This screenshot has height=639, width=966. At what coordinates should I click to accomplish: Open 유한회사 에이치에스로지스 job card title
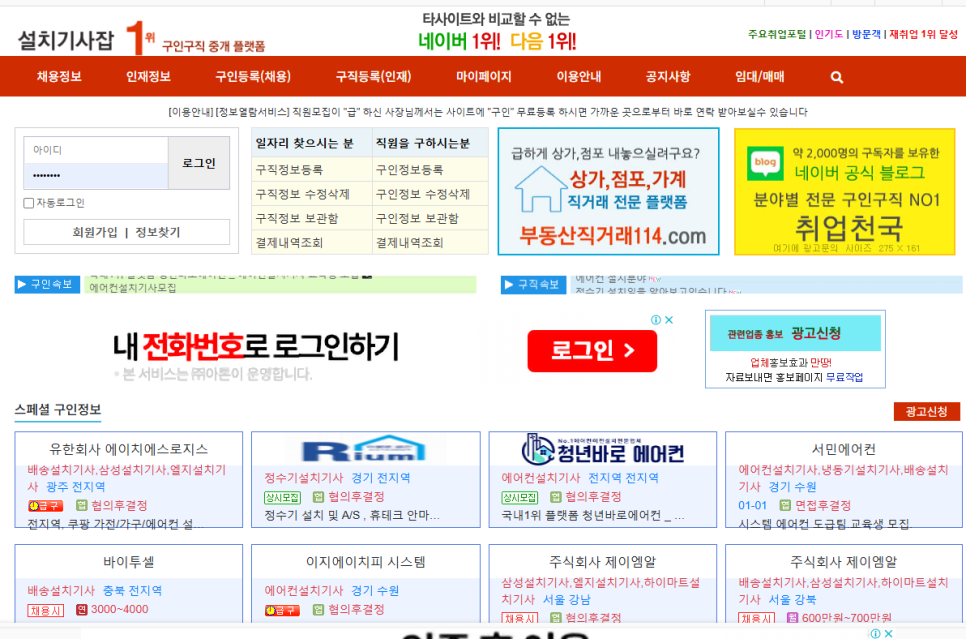click(x=128, y=449)
